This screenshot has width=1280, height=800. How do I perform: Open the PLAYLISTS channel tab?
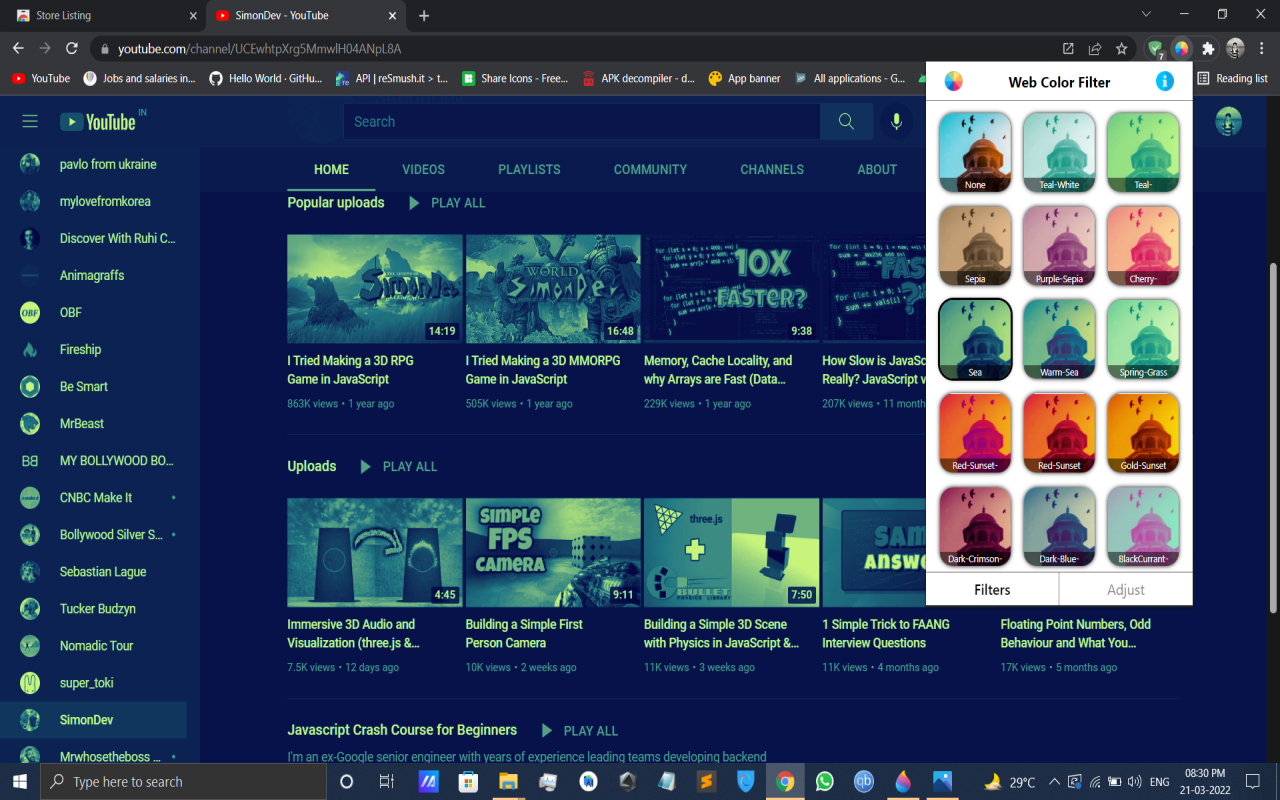(529, 169)
